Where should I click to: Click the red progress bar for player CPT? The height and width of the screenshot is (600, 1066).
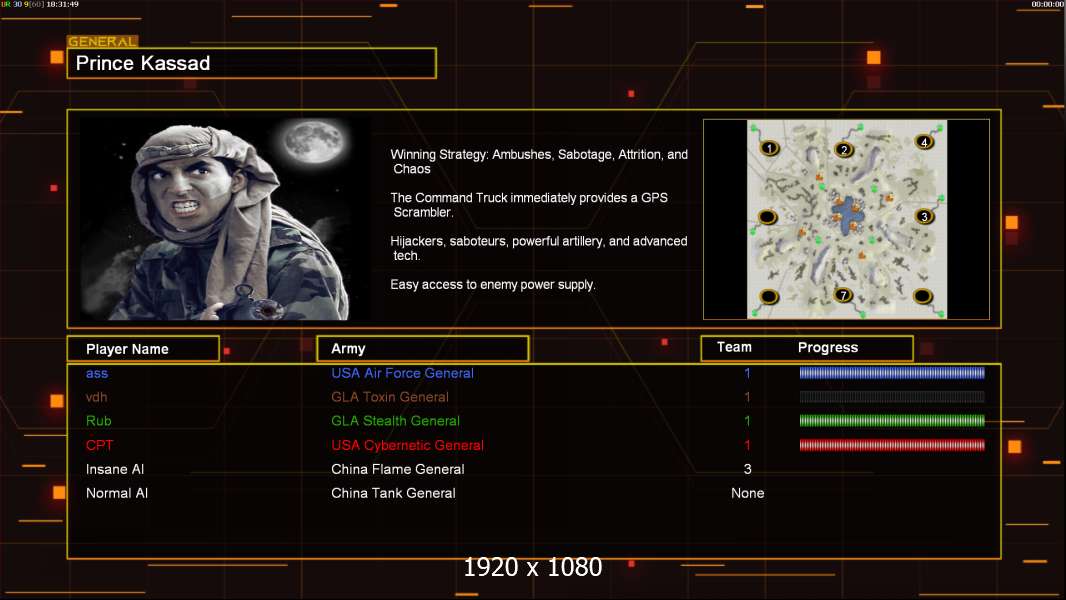pyautogui.click(x=892, y=445)
